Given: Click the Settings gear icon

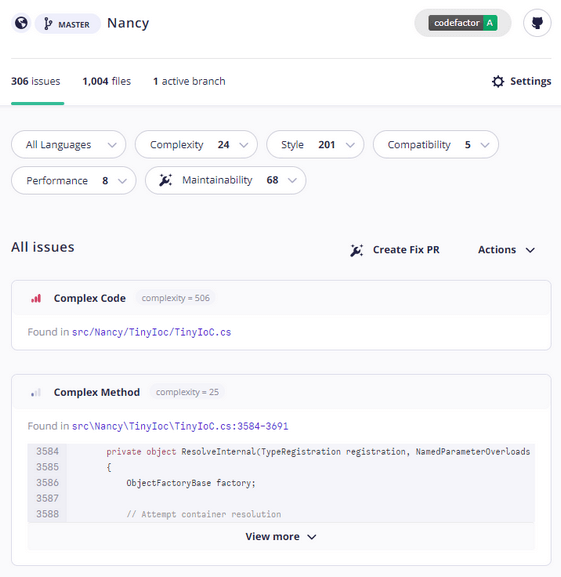Looking at the screenshot, I should [498, 81].
